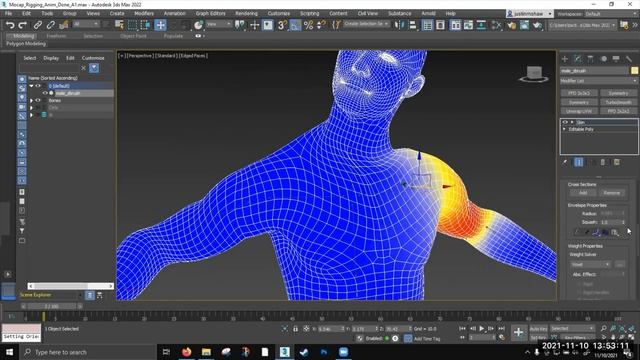
Task: Open the Modify tab in Command Panel
Action: [x=578, y=59]
